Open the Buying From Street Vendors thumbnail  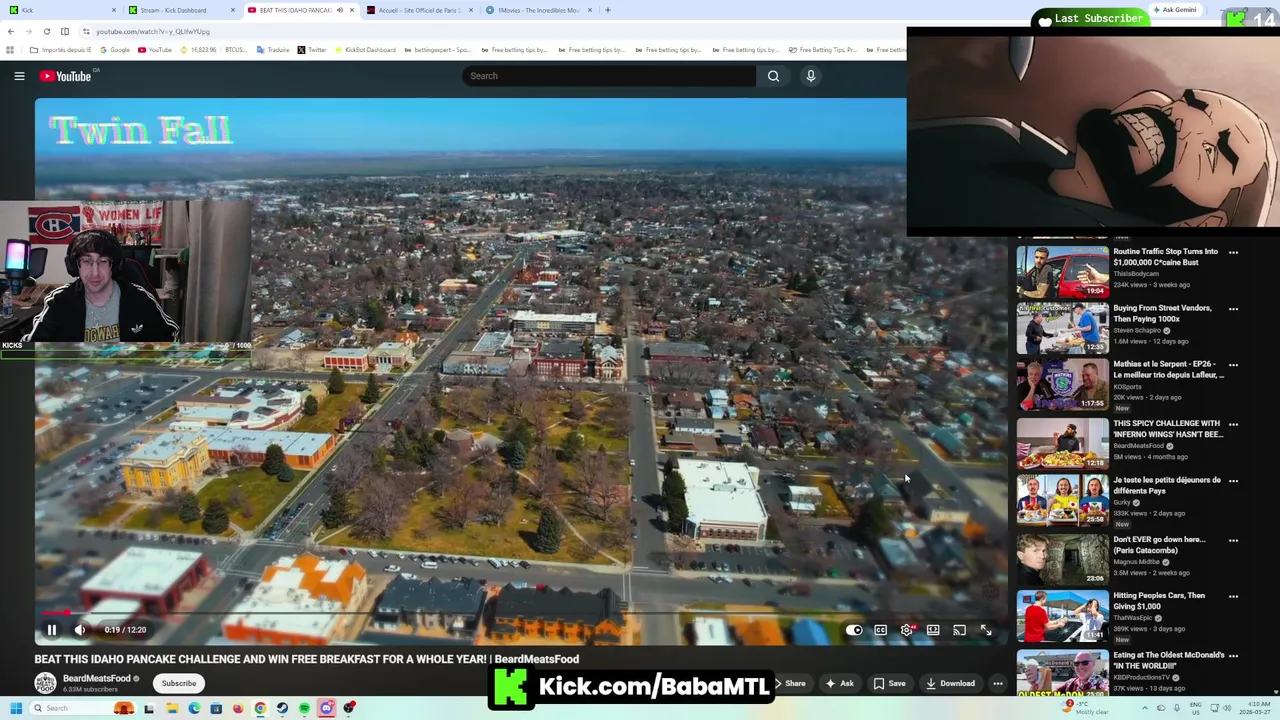click(x=1062, y=328)
